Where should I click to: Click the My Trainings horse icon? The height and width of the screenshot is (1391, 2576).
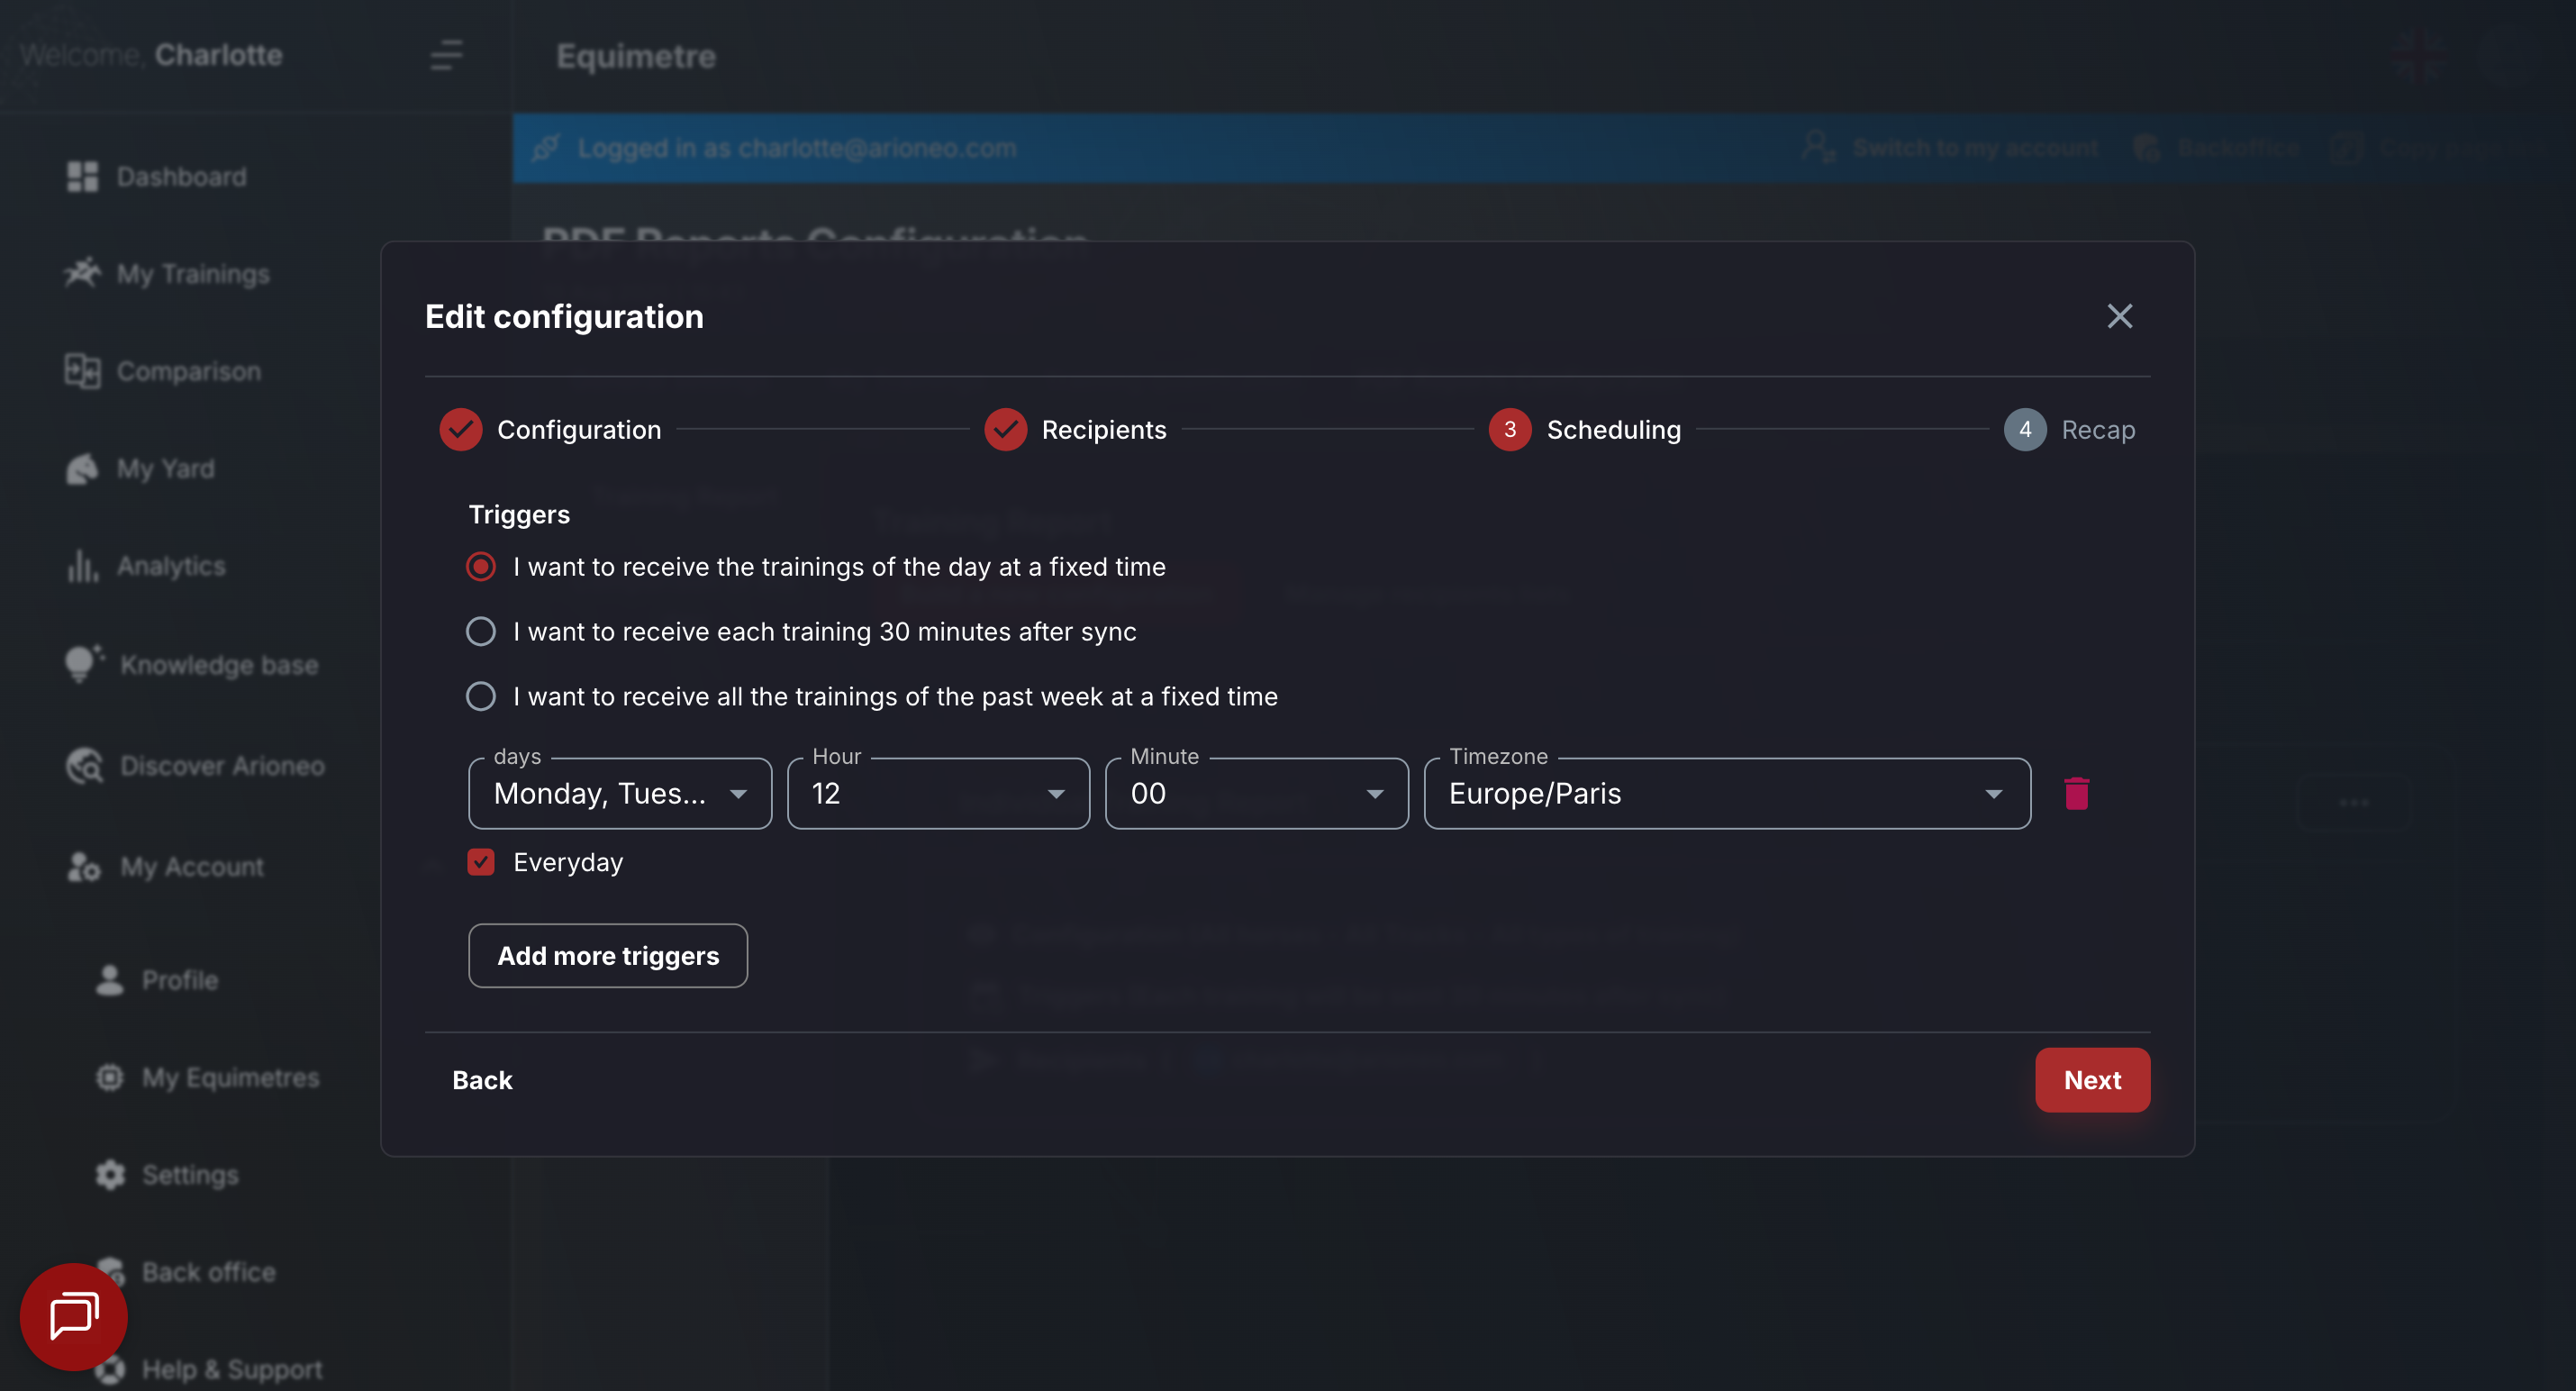coord(82,273)
